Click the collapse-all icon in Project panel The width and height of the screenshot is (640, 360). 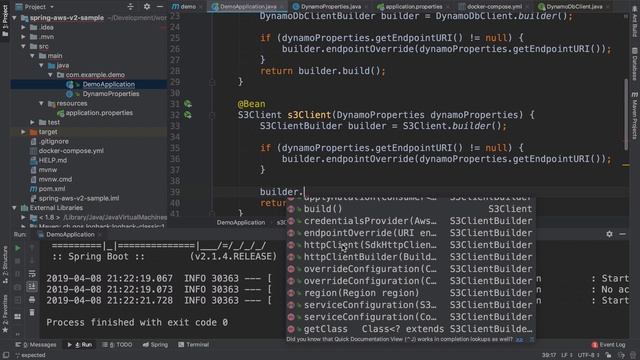coord(131,7)
